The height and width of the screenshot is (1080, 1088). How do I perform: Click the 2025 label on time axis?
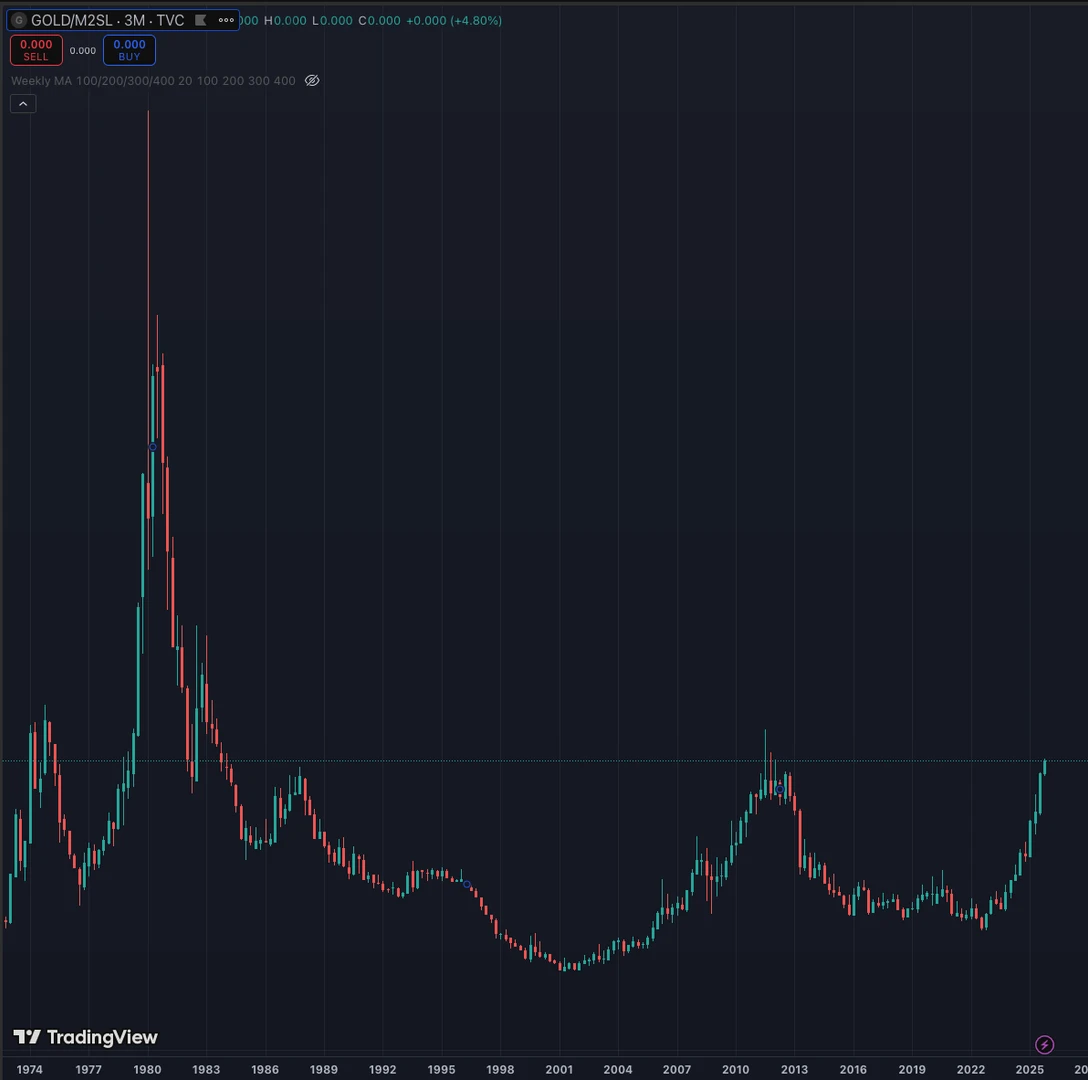tap(1030, 1069)
